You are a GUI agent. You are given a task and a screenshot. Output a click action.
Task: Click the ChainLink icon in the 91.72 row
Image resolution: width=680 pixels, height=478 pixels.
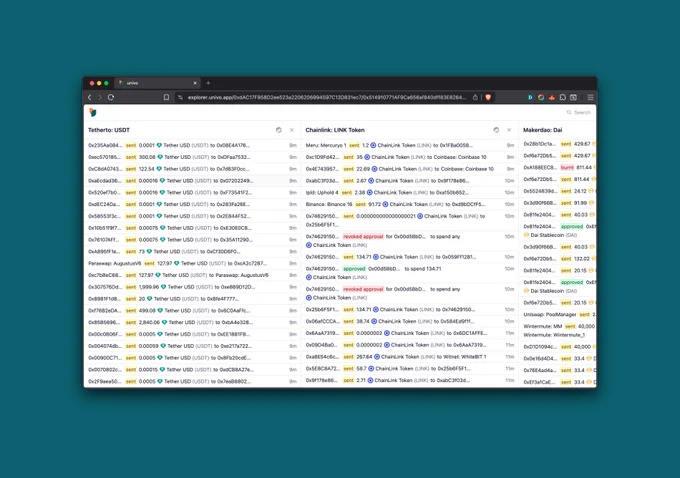point(385,204)
